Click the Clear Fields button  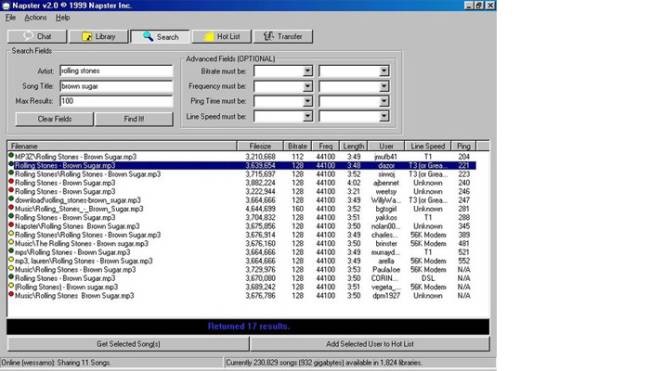click(54, 119)
